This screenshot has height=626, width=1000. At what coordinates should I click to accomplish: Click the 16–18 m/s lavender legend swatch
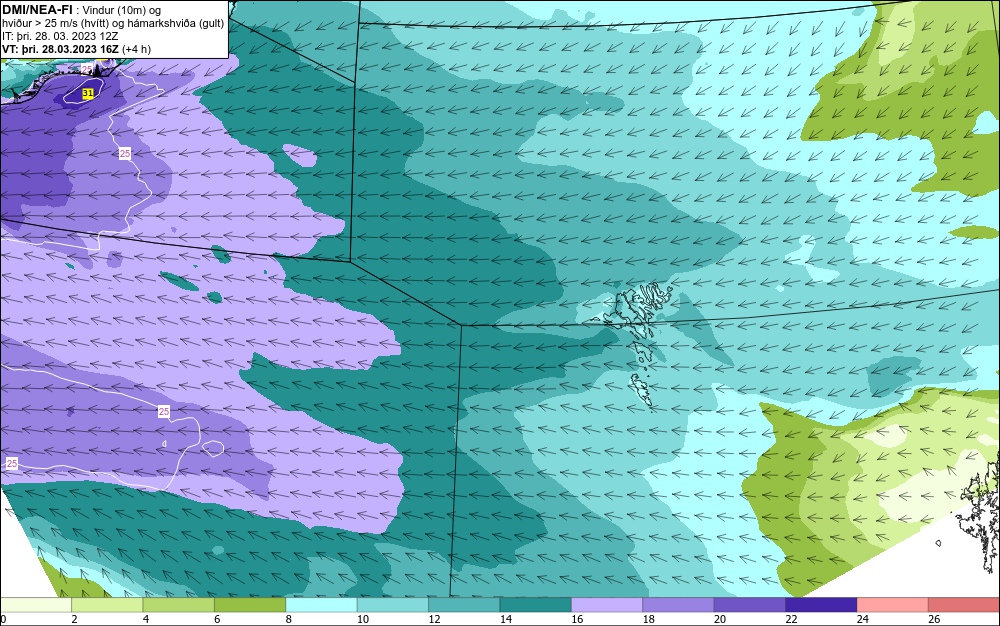point(607,605)
